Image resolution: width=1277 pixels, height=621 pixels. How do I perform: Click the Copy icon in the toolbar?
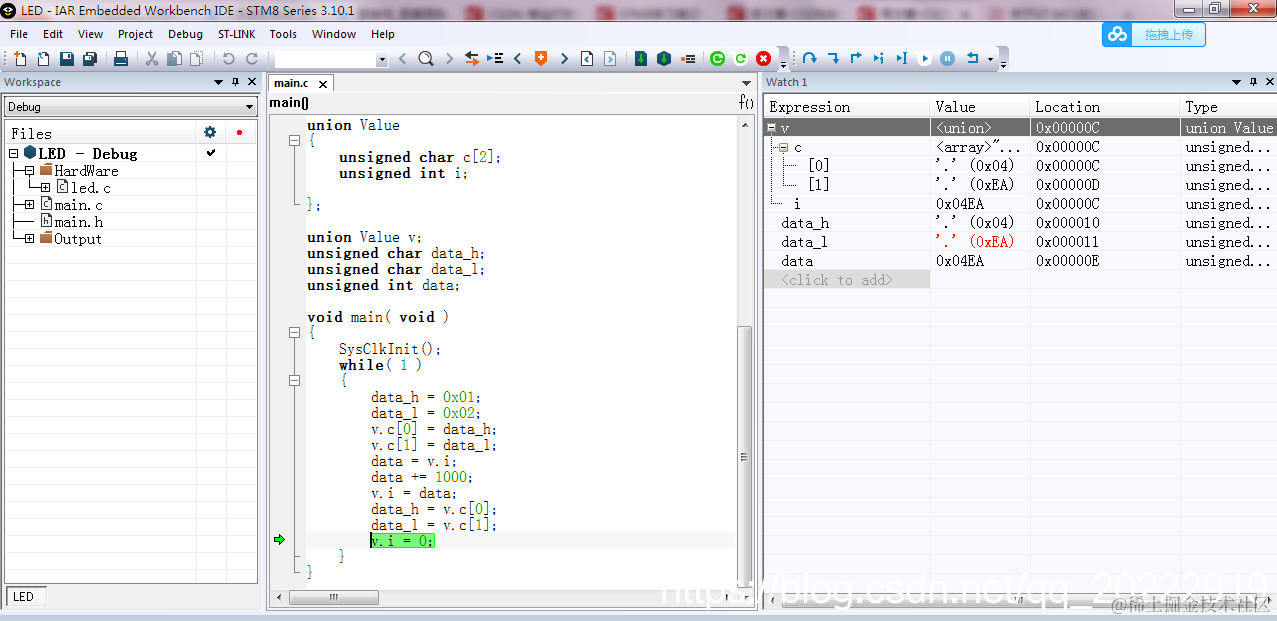click(174, 59)
